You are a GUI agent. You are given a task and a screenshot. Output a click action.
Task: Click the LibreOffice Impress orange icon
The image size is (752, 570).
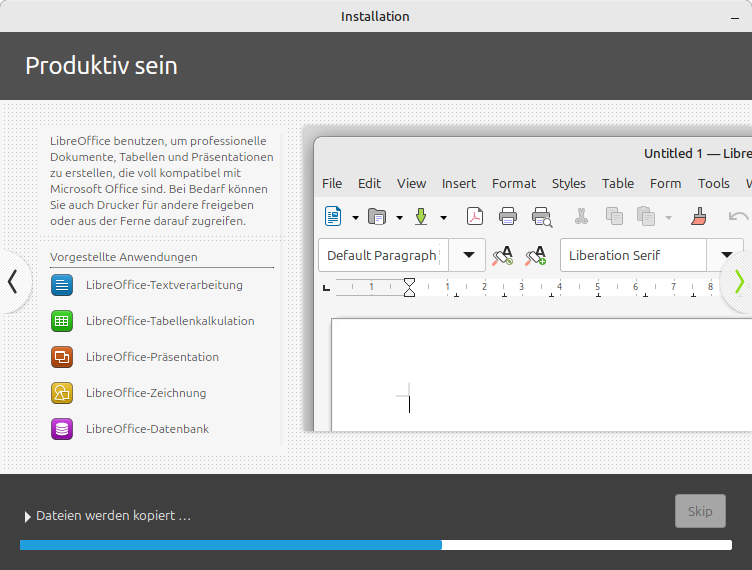[62, 357]
